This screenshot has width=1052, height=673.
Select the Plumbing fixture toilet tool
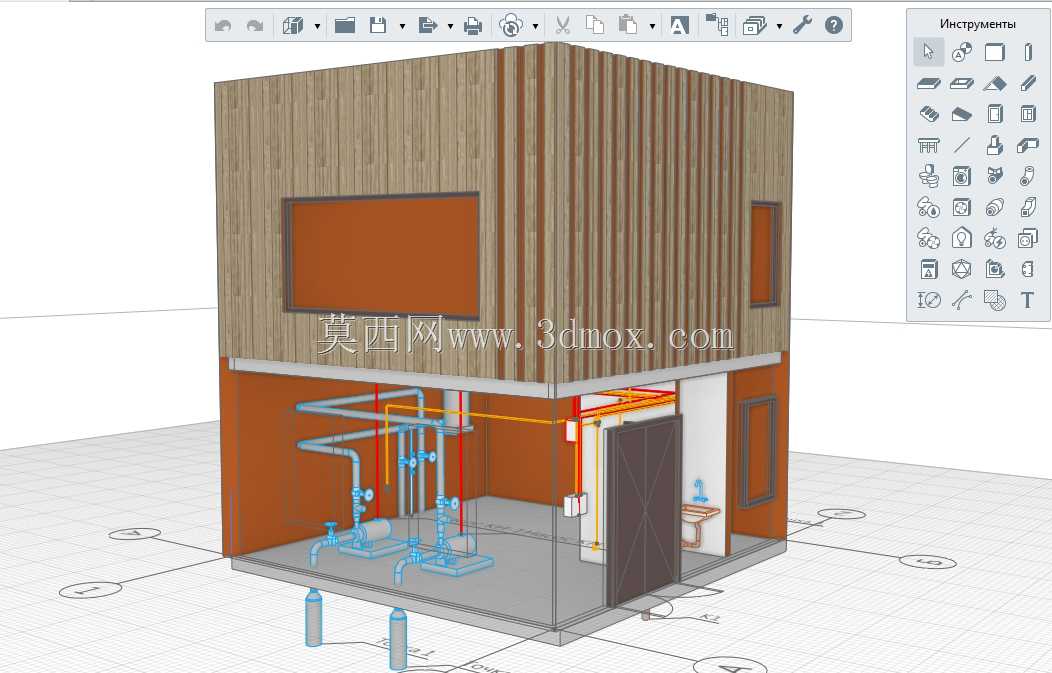[929, 176]
